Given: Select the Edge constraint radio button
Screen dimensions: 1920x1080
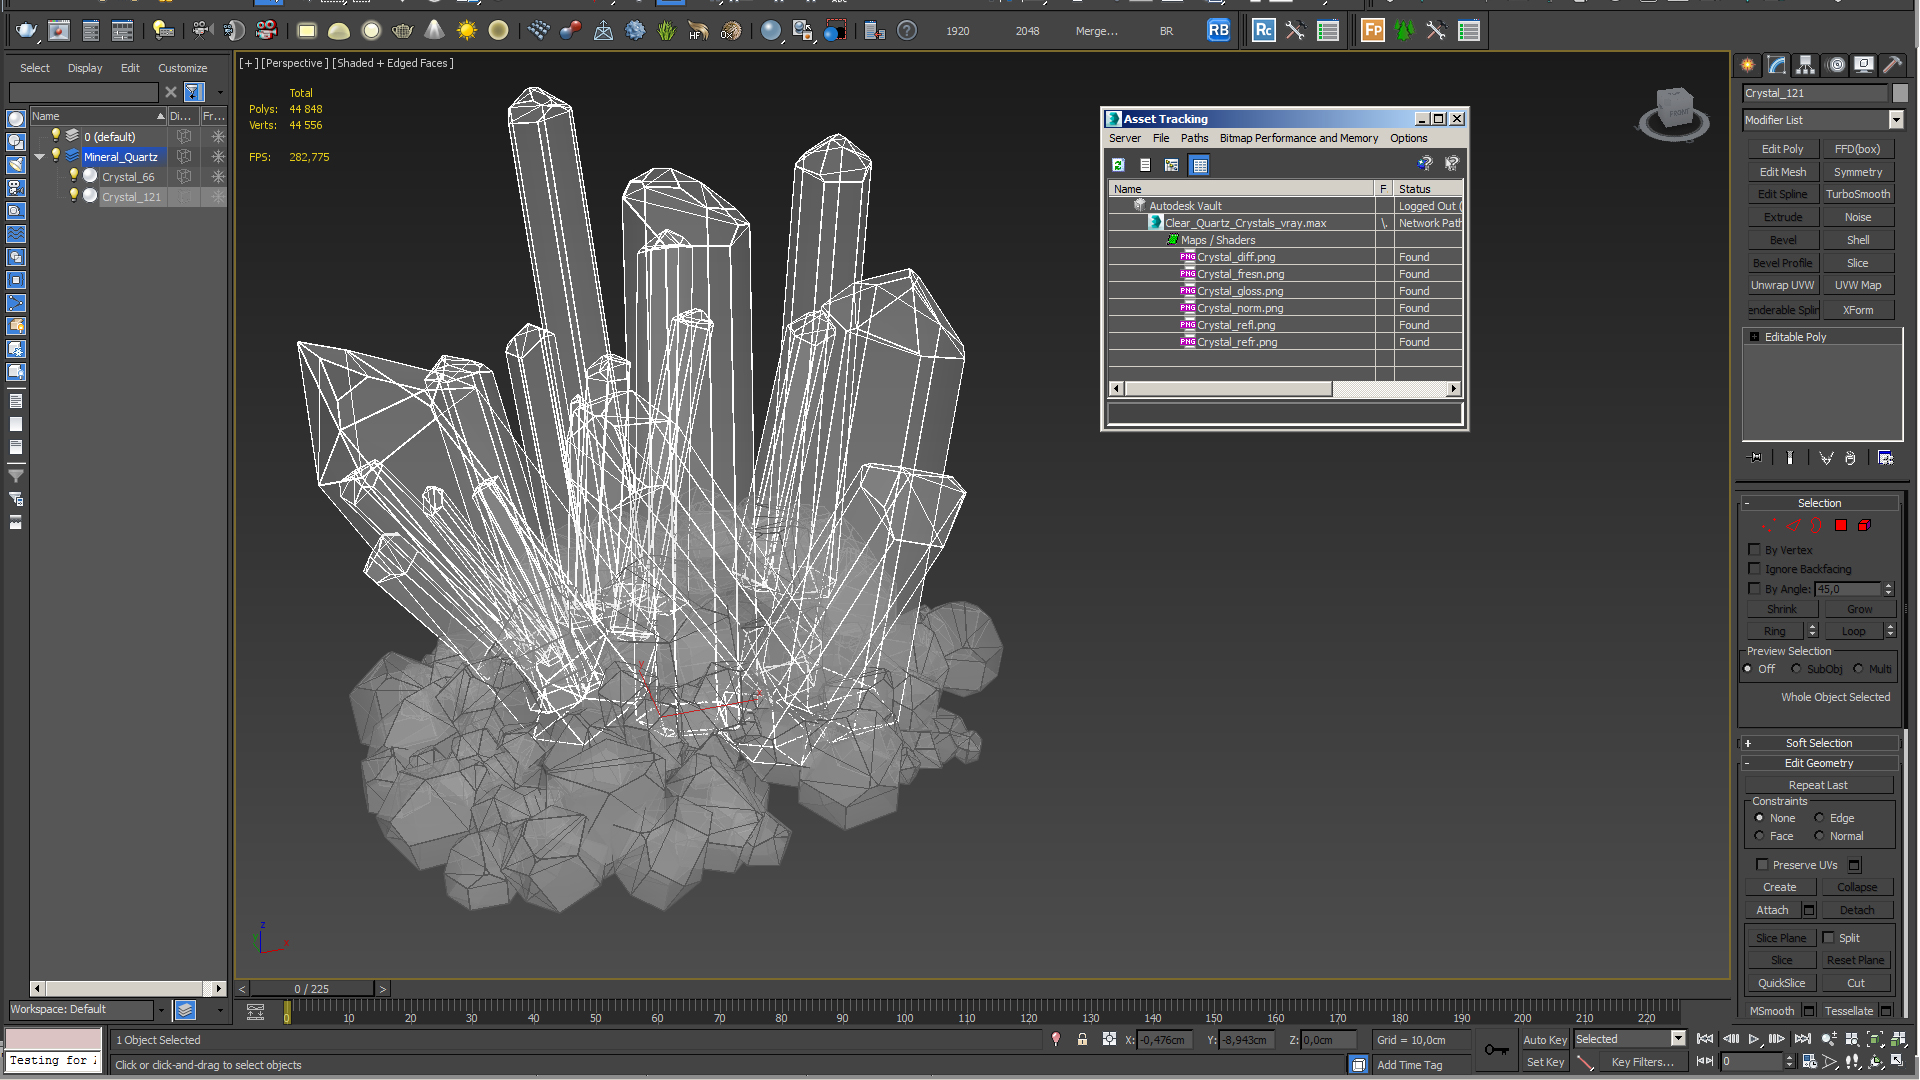Looking at the screenshot, I should point(1819,818).
